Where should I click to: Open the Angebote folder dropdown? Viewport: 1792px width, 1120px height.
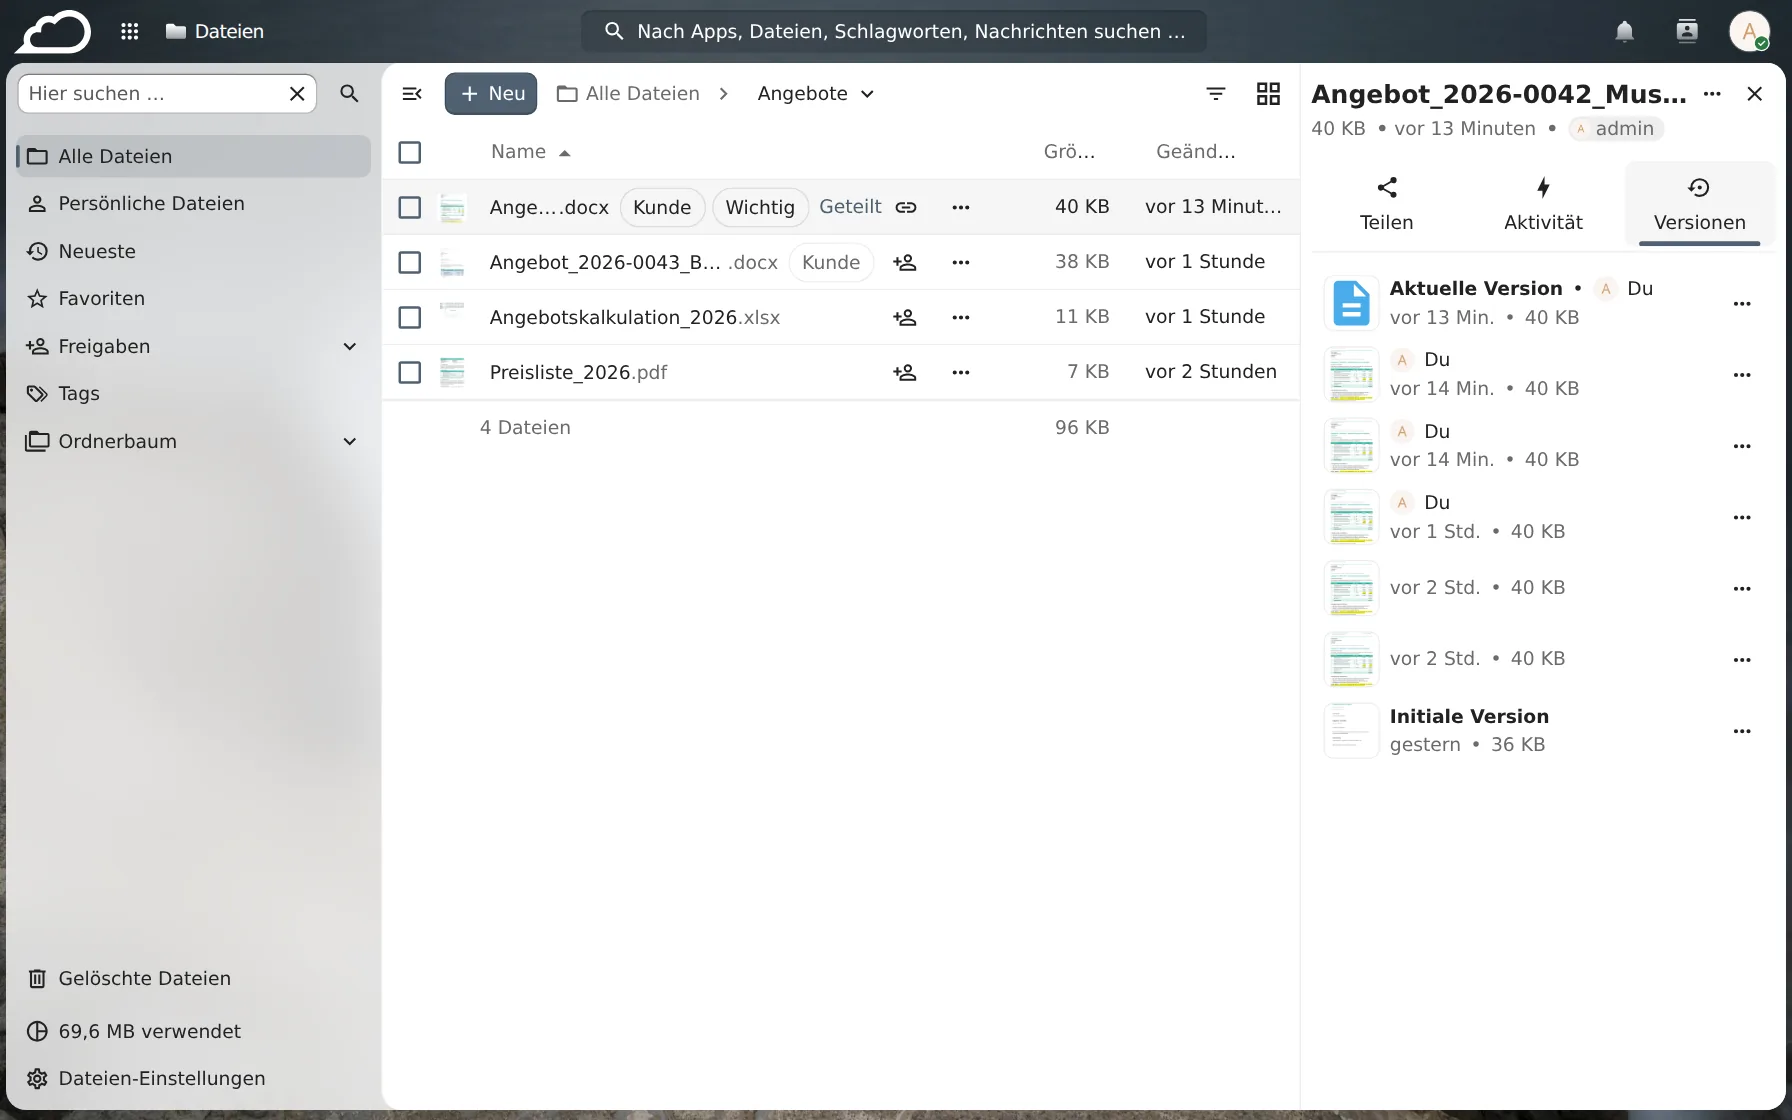point(816,93)
